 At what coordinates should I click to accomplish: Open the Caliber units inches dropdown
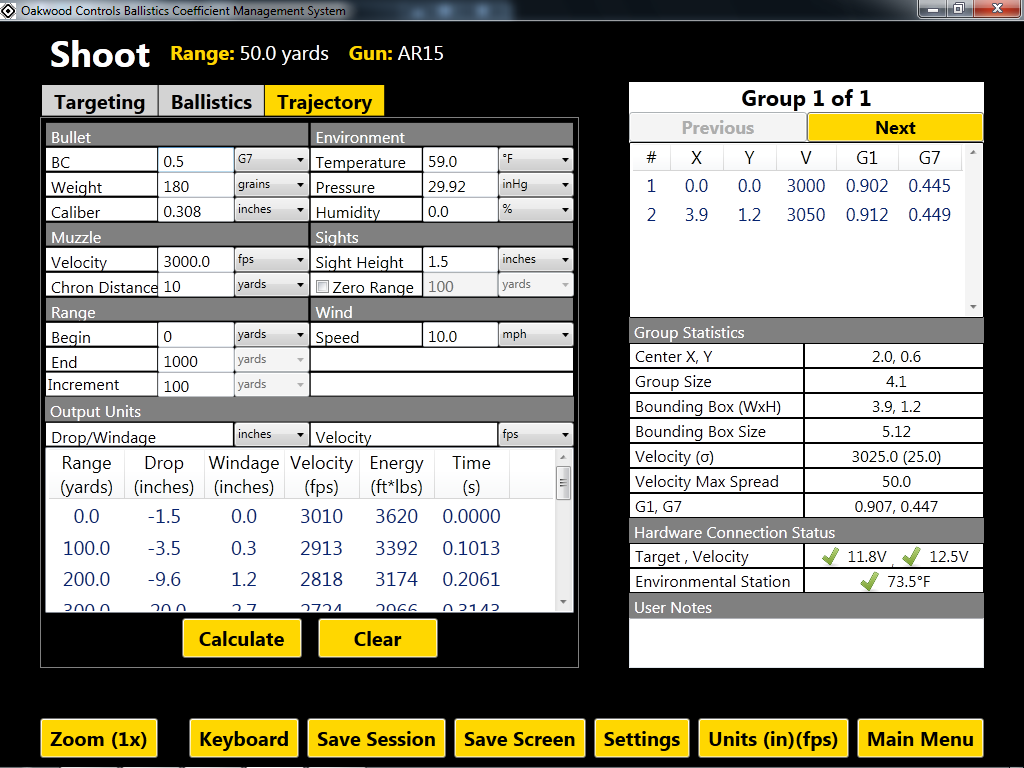click(271, 210)
